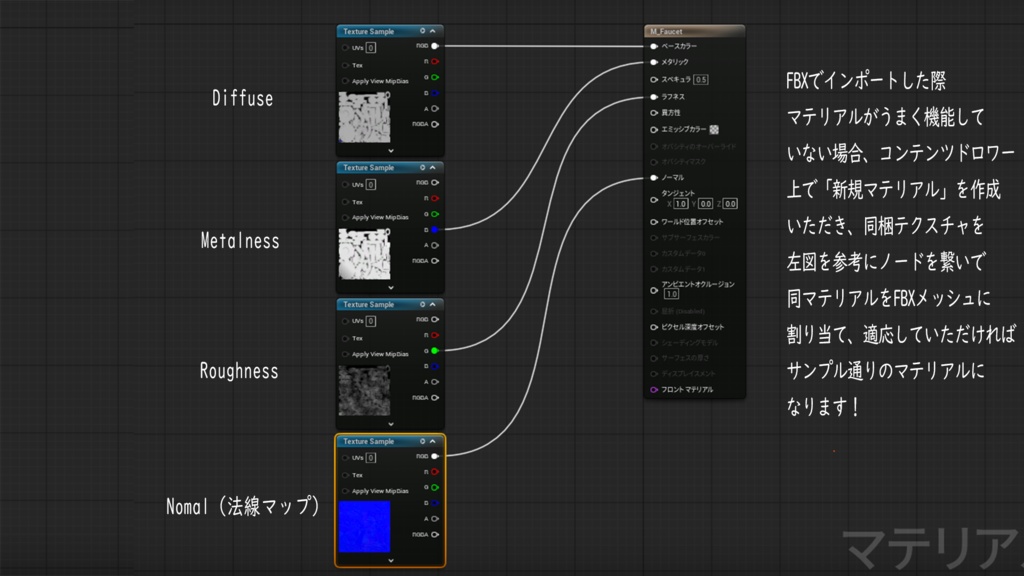Collapse the Diffuse node using its header chevron
The height and width of the screenshot is (576, 1024).
pyautogui.click(x=433, y=31)
